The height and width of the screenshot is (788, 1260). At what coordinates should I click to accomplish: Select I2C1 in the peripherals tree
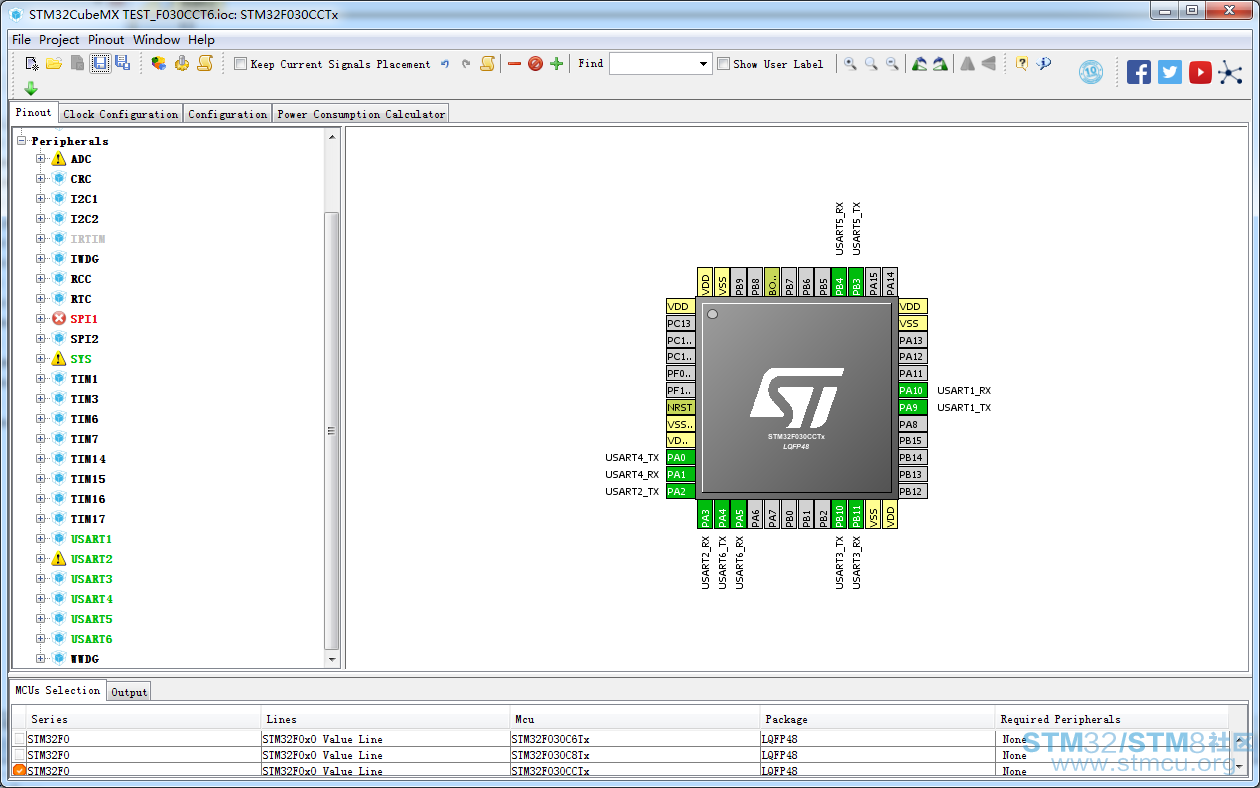click(x=84, y=199)
